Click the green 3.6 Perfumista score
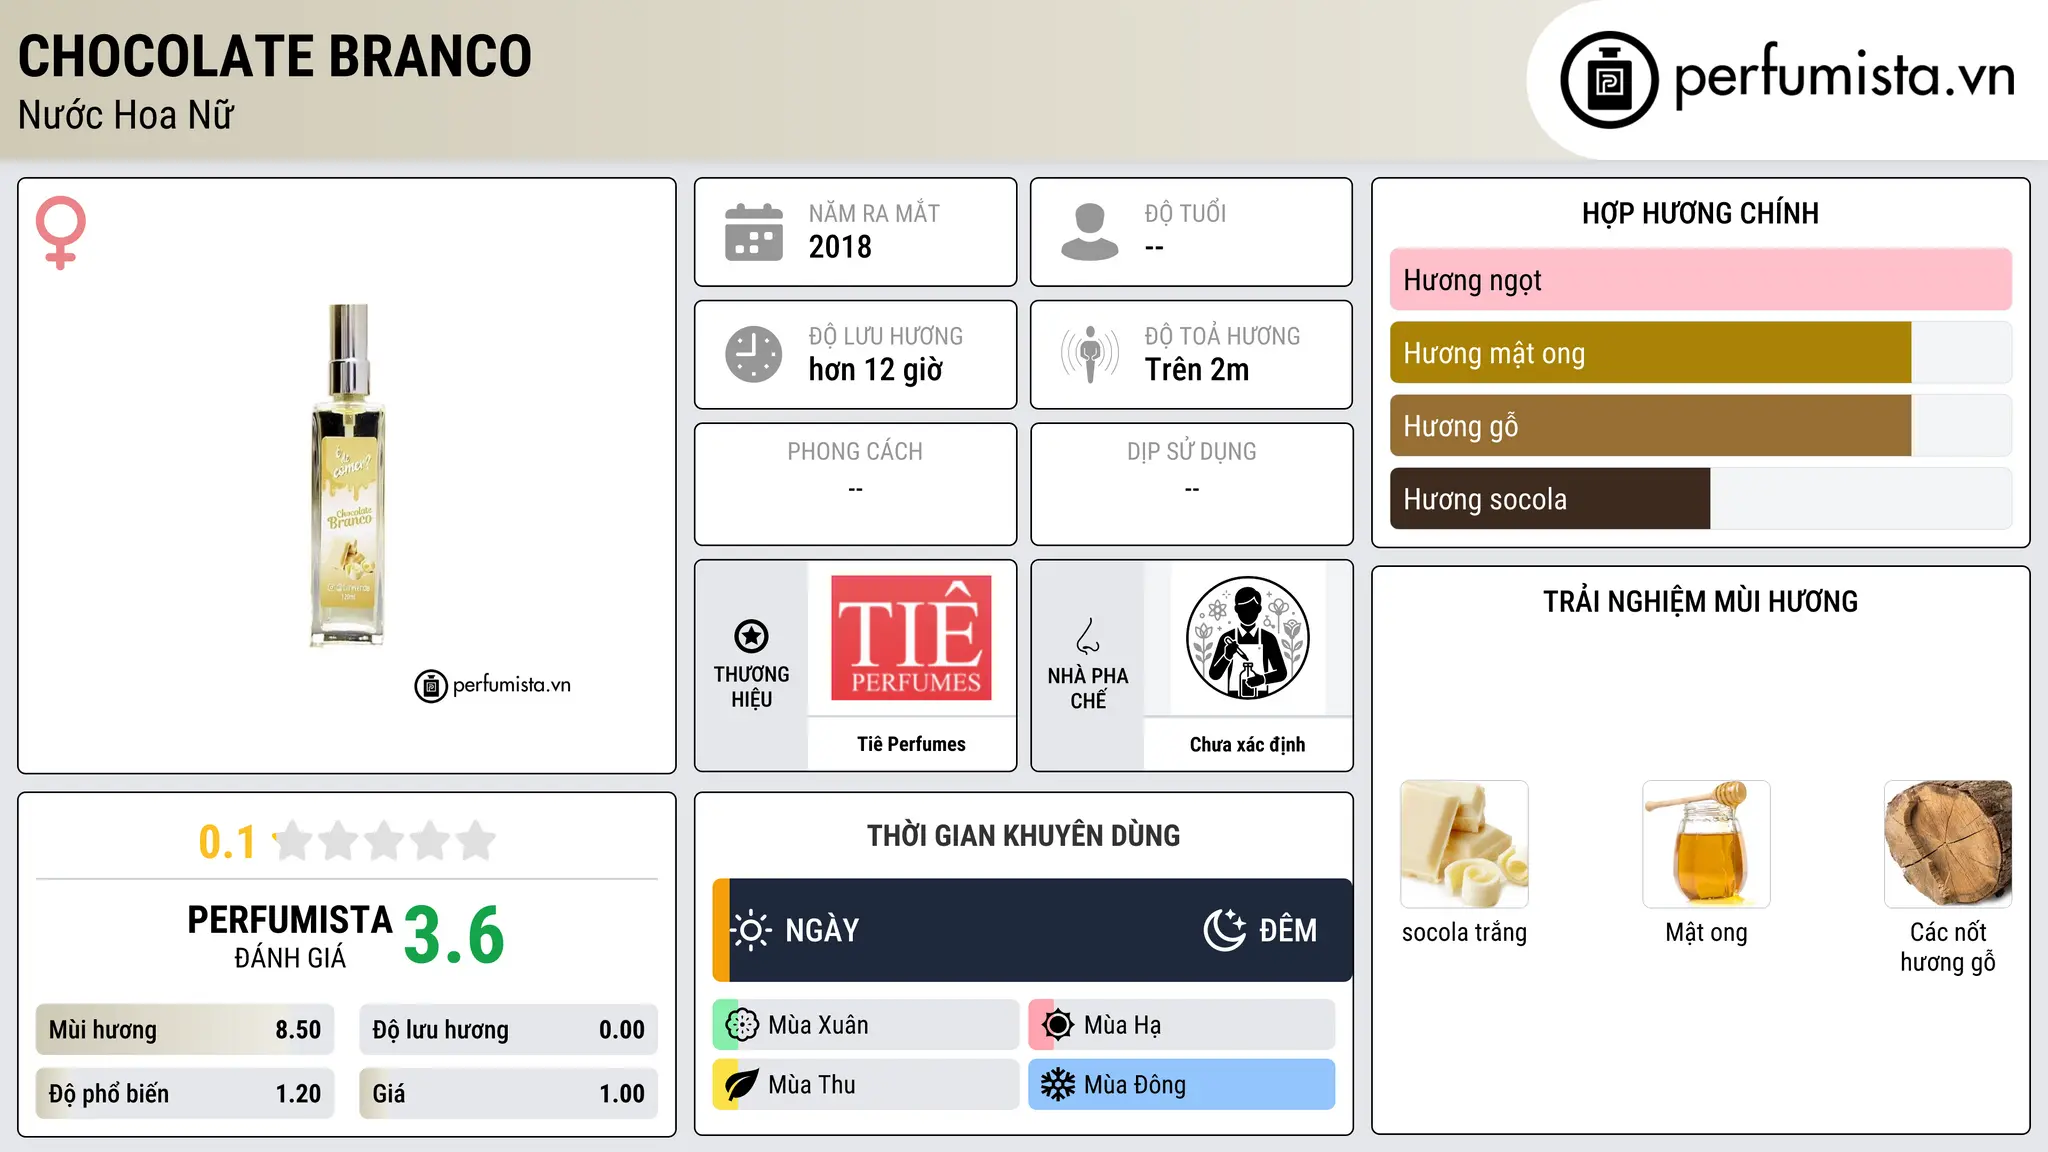Image resolution: width=2048 pixels, height=1152 pixels. (454, 936)
